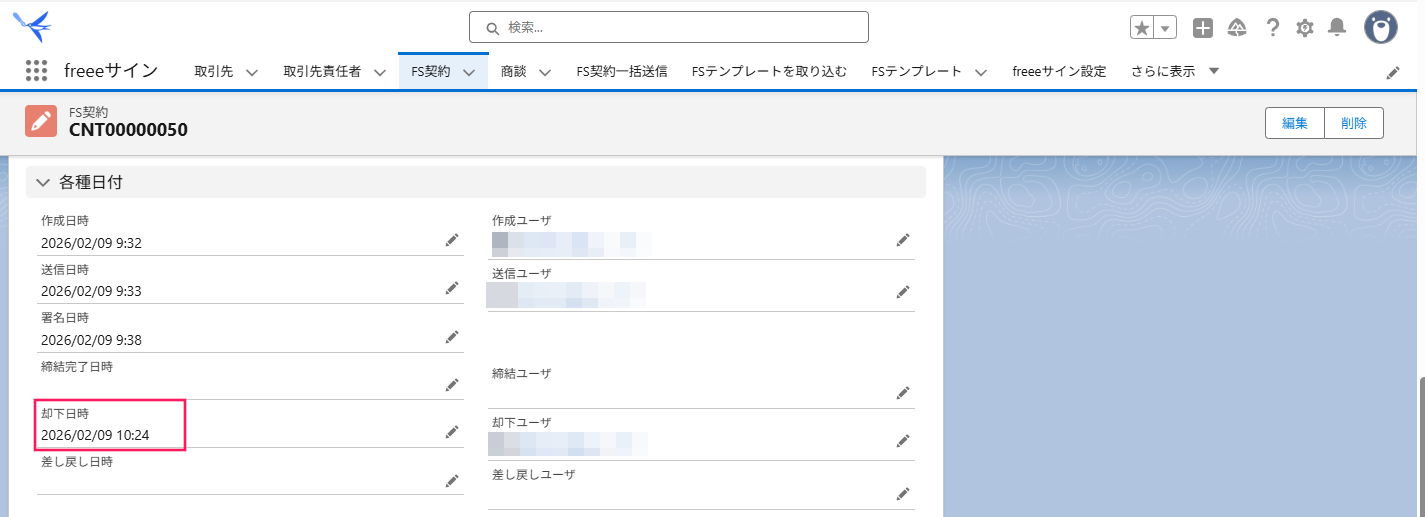Click the 送信ユーザ name link
Image resolution: width=1425 pixels, height=517 pixels.
pyautogui.click(x=566, y=294)
